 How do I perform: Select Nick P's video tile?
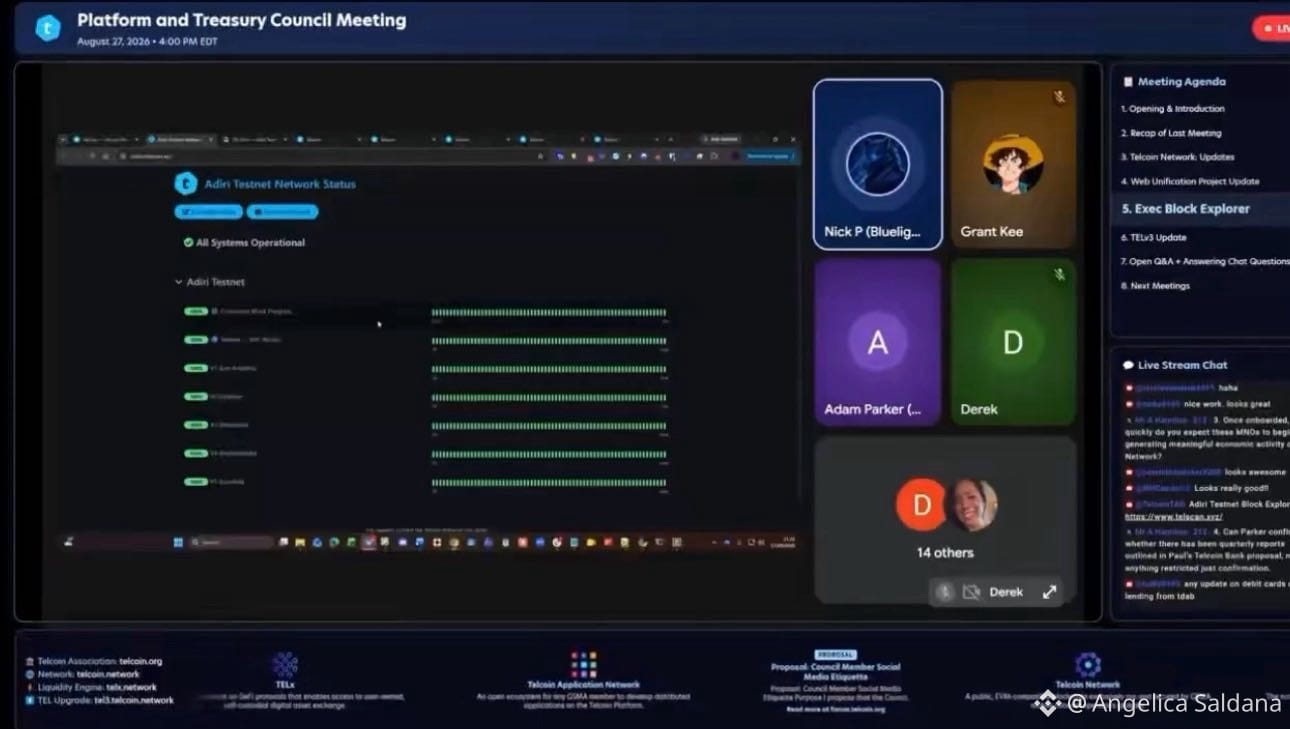(878, 164)
